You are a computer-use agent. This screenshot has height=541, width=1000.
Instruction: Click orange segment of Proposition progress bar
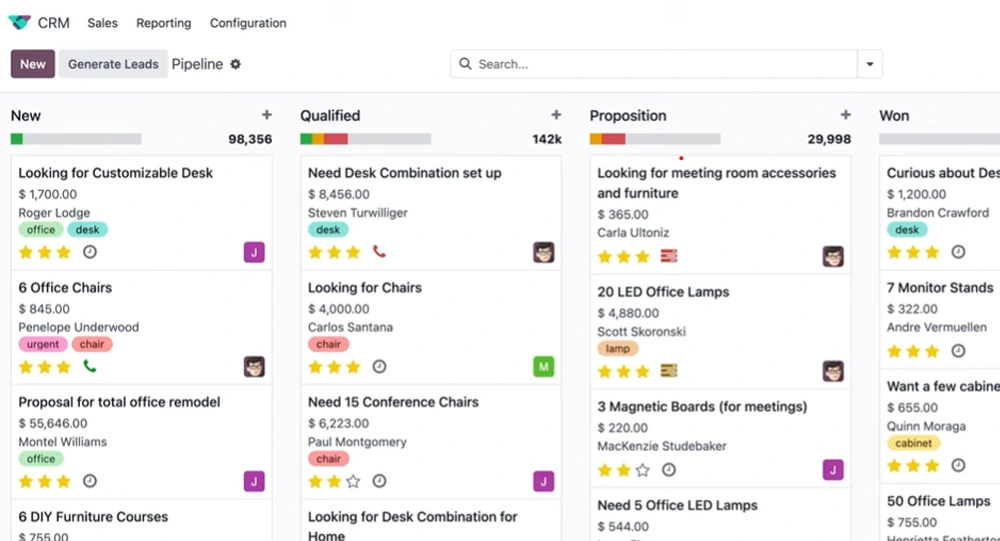click(x=596, y=138)
